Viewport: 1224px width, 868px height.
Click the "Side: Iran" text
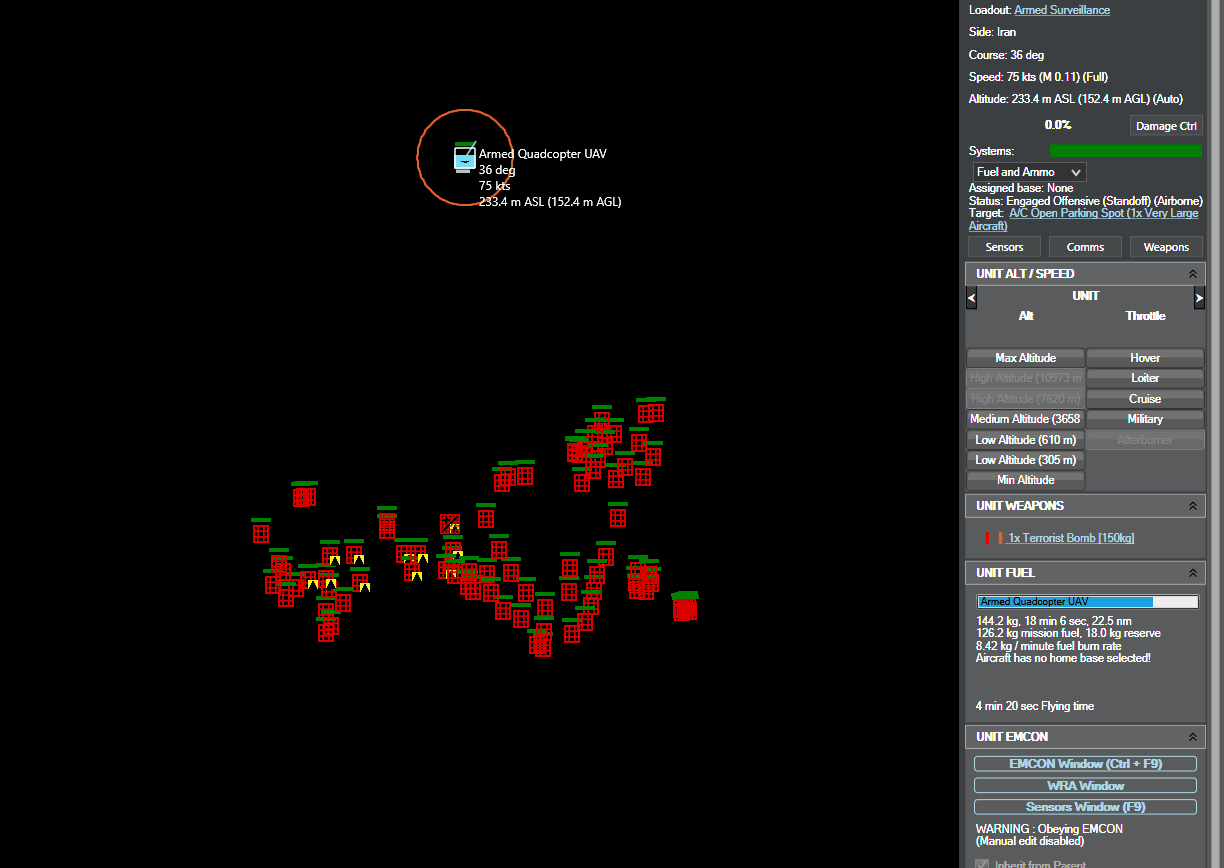992,32
